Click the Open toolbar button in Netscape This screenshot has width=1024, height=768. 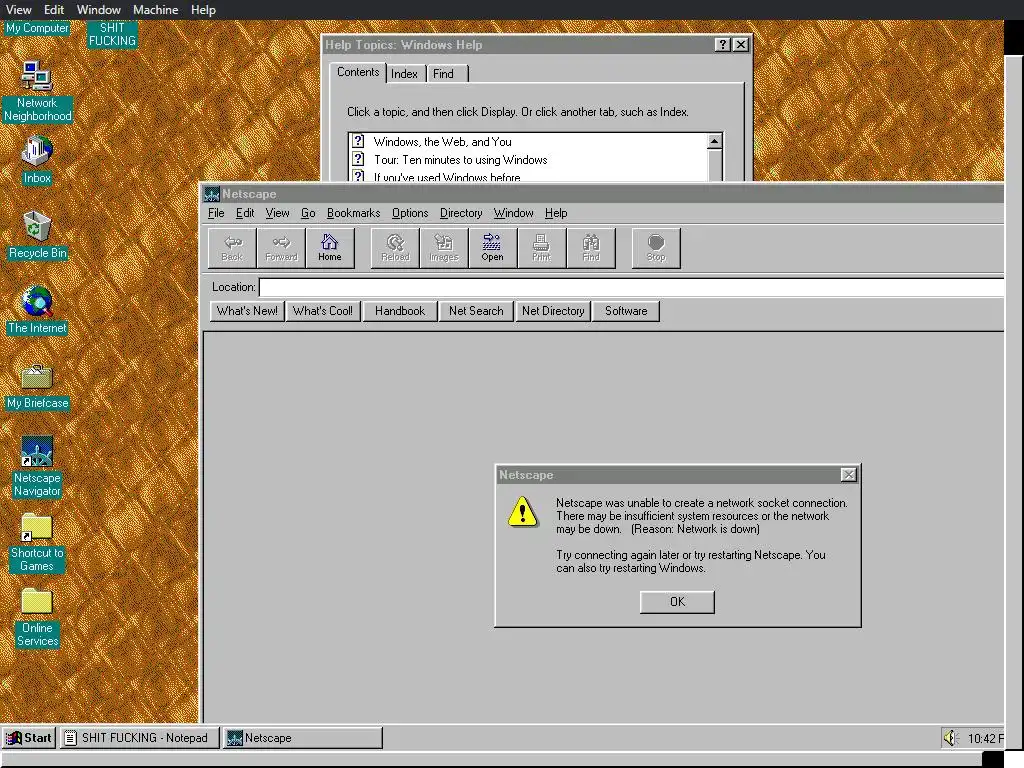pos(492,248)
